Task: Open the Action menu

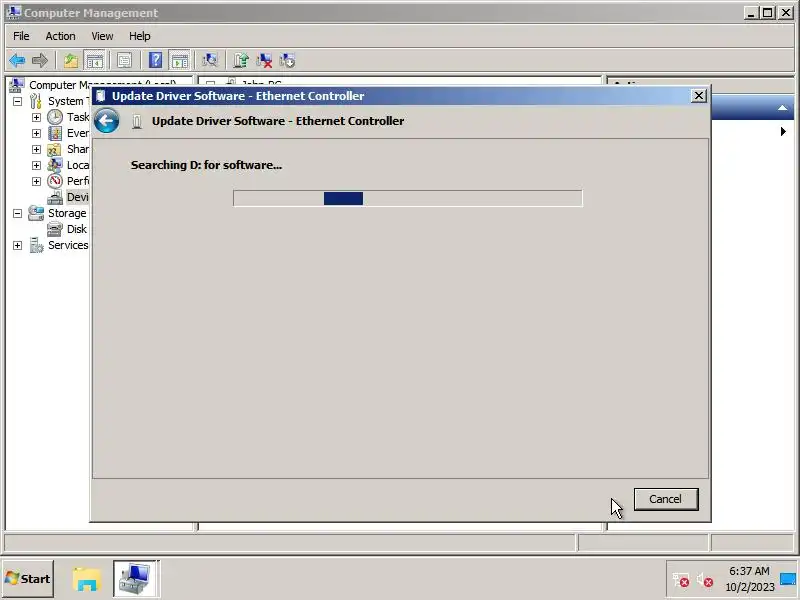Action: 60,36
